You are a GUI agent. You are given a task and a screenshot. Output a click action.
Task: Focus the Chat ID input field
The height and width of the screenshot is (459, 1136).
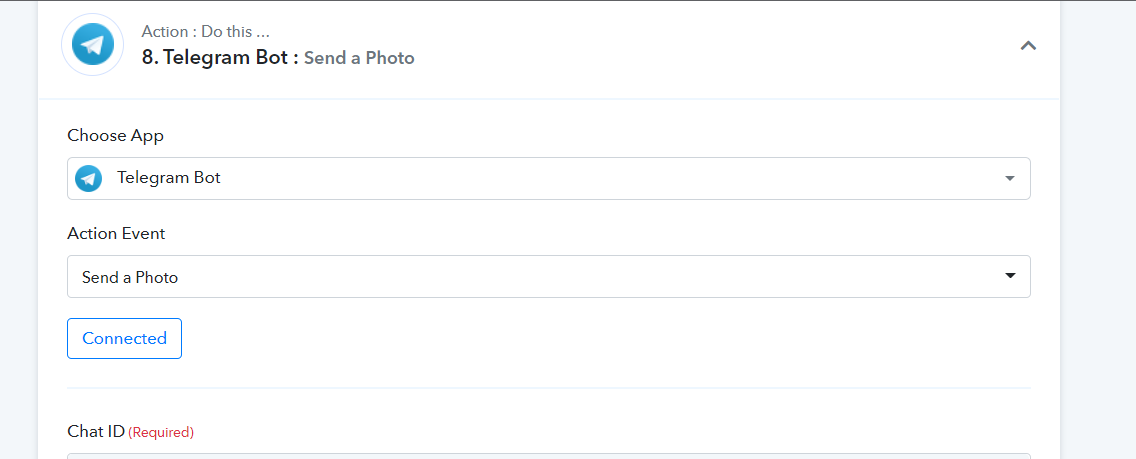[x=548, y=456]
